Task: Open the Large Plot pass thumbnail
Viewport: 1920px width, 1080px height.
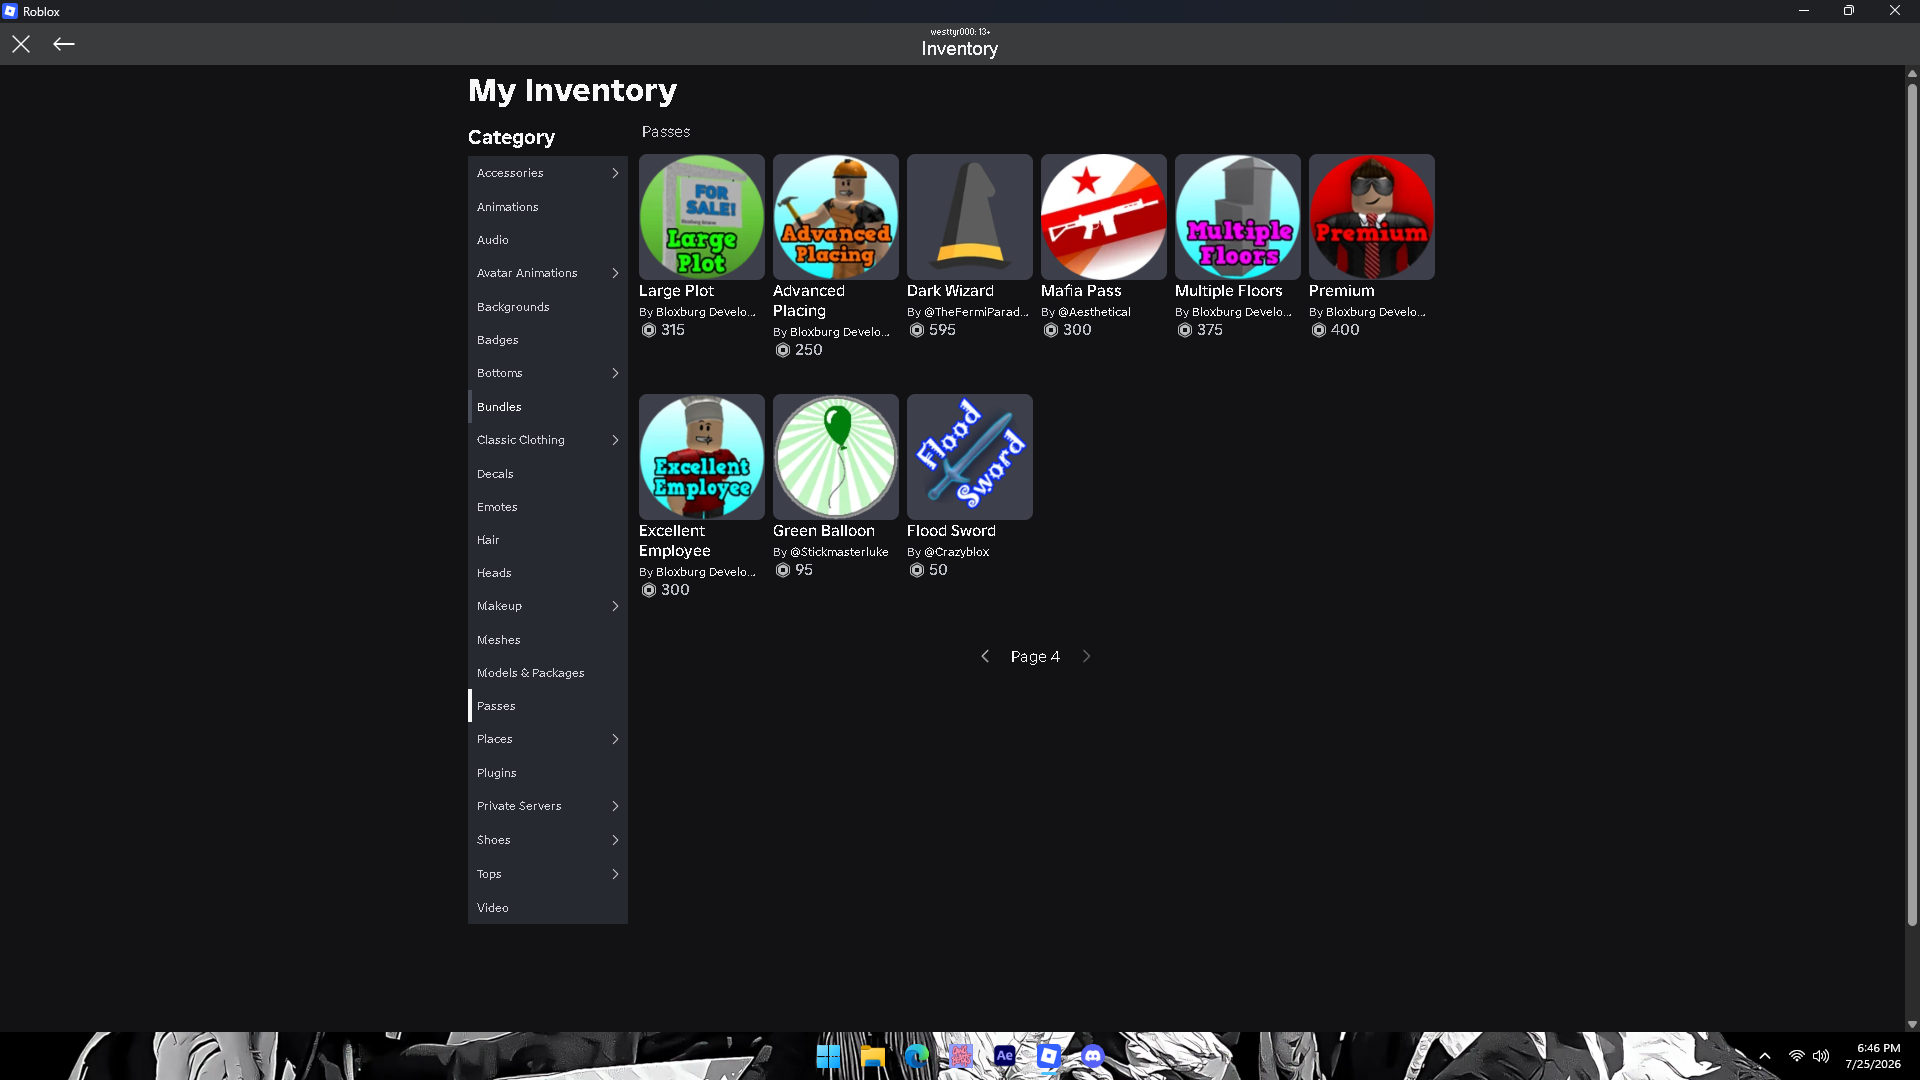Action: pos(702,217)
